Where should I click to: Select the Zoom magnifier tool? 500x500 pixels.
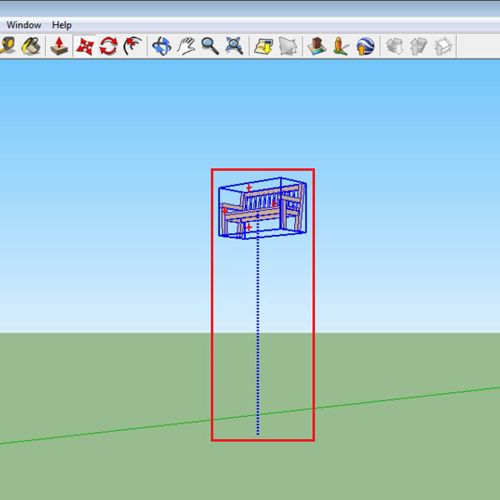click(210, 46)
